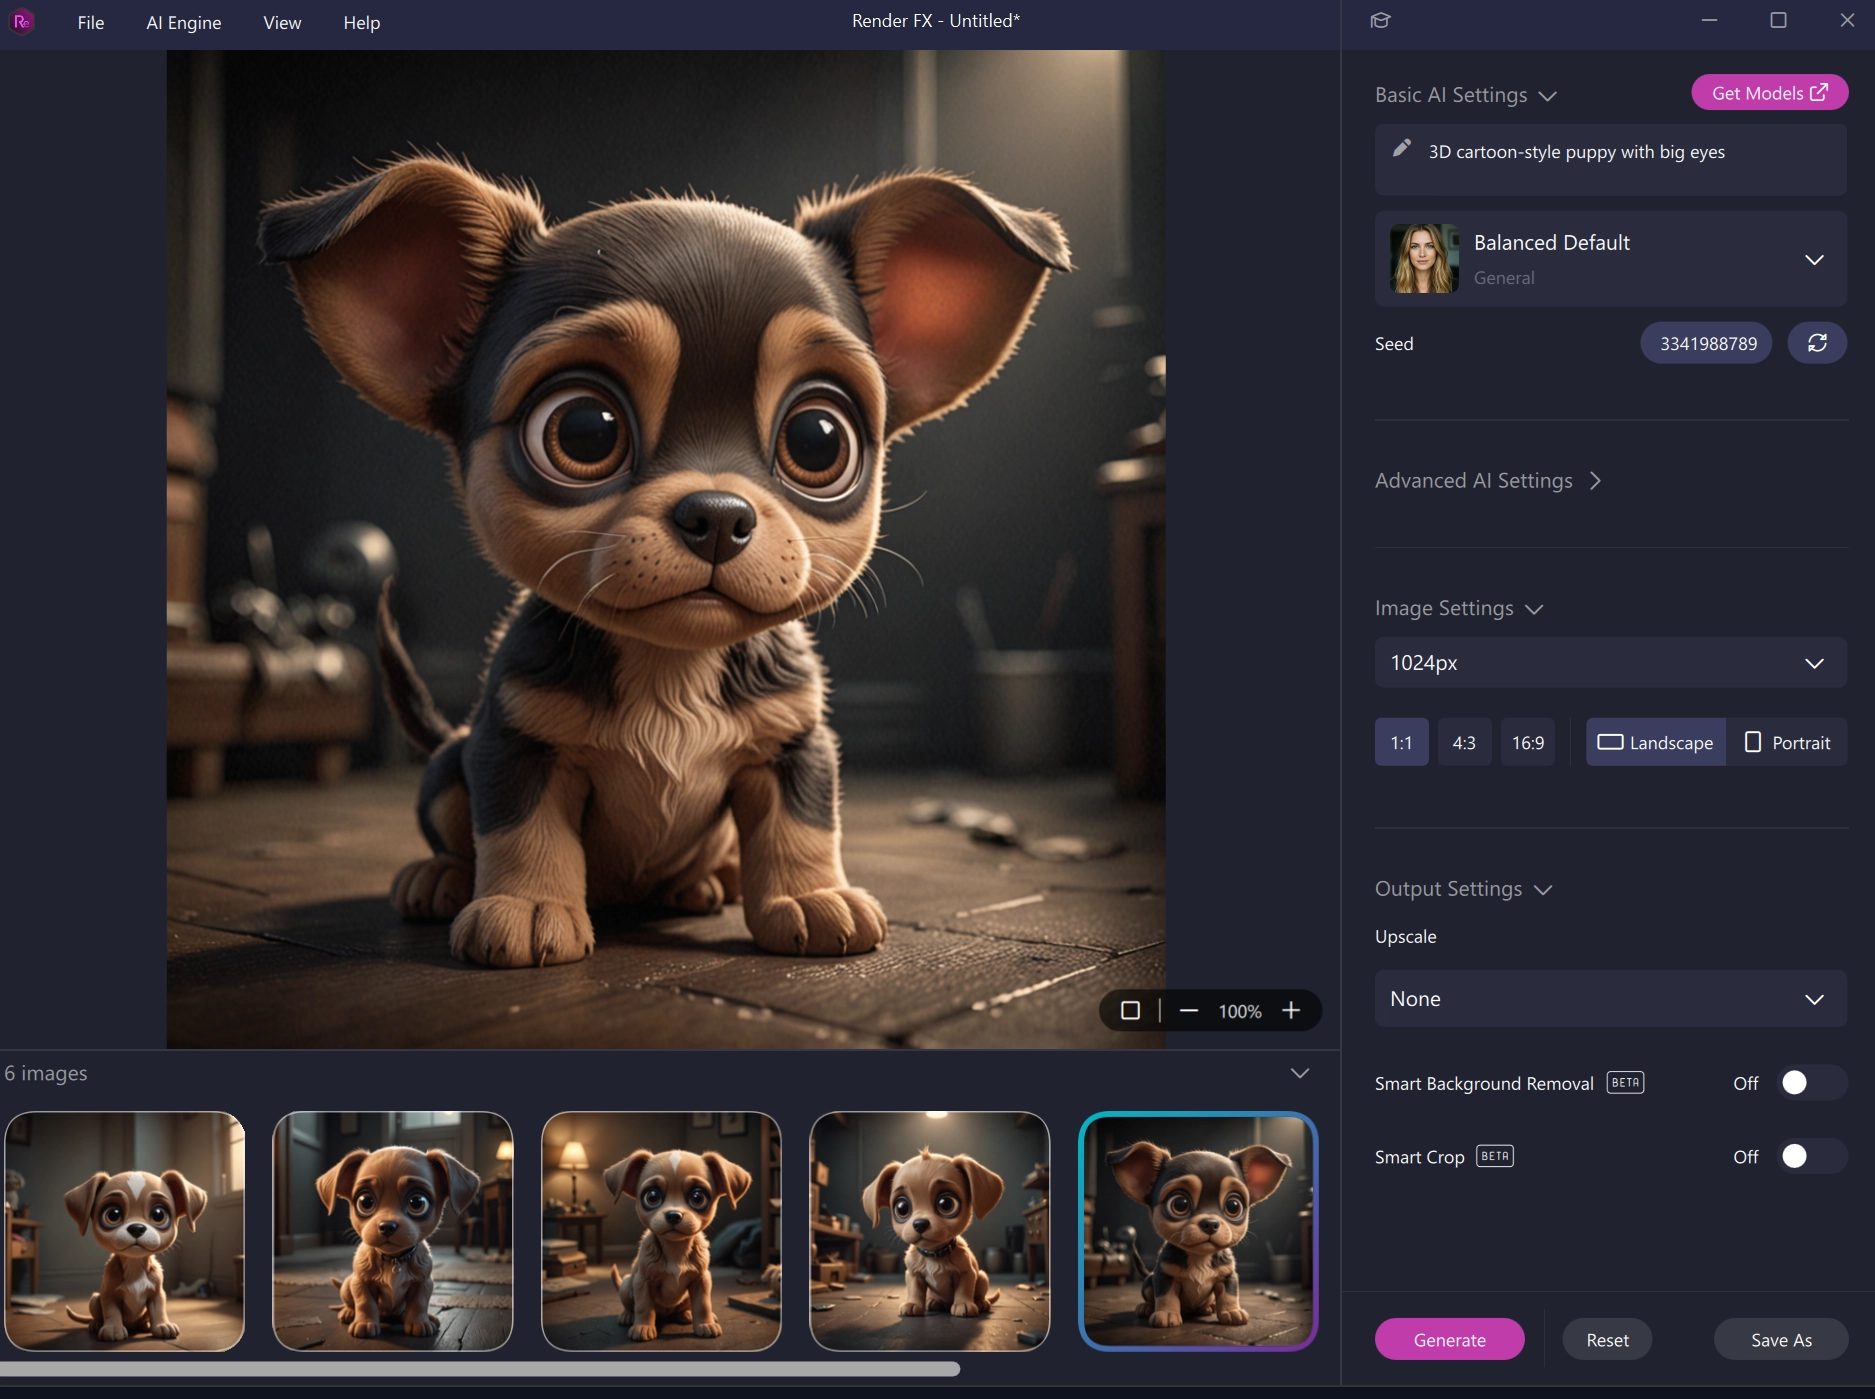Open the View menu
Screen dimensions: 1875x1399
click(280, 22)
